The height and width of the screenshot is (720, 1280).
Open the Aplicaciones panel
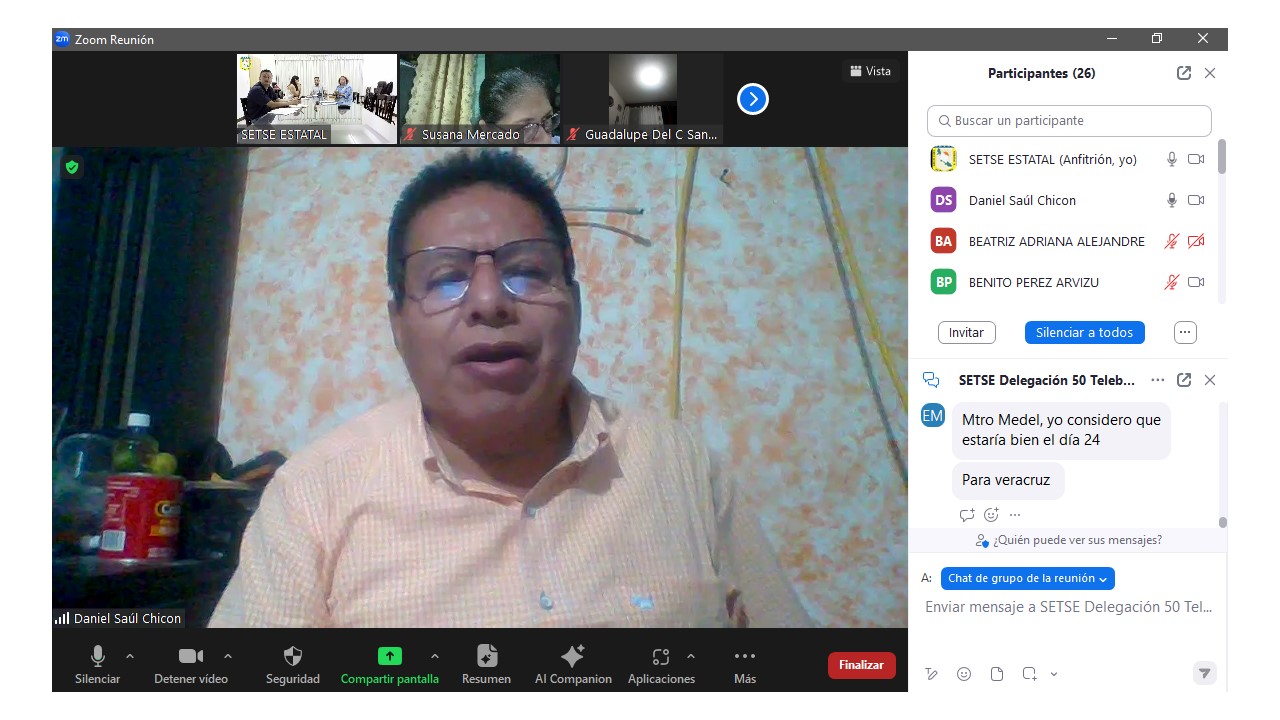coord(660,657)
